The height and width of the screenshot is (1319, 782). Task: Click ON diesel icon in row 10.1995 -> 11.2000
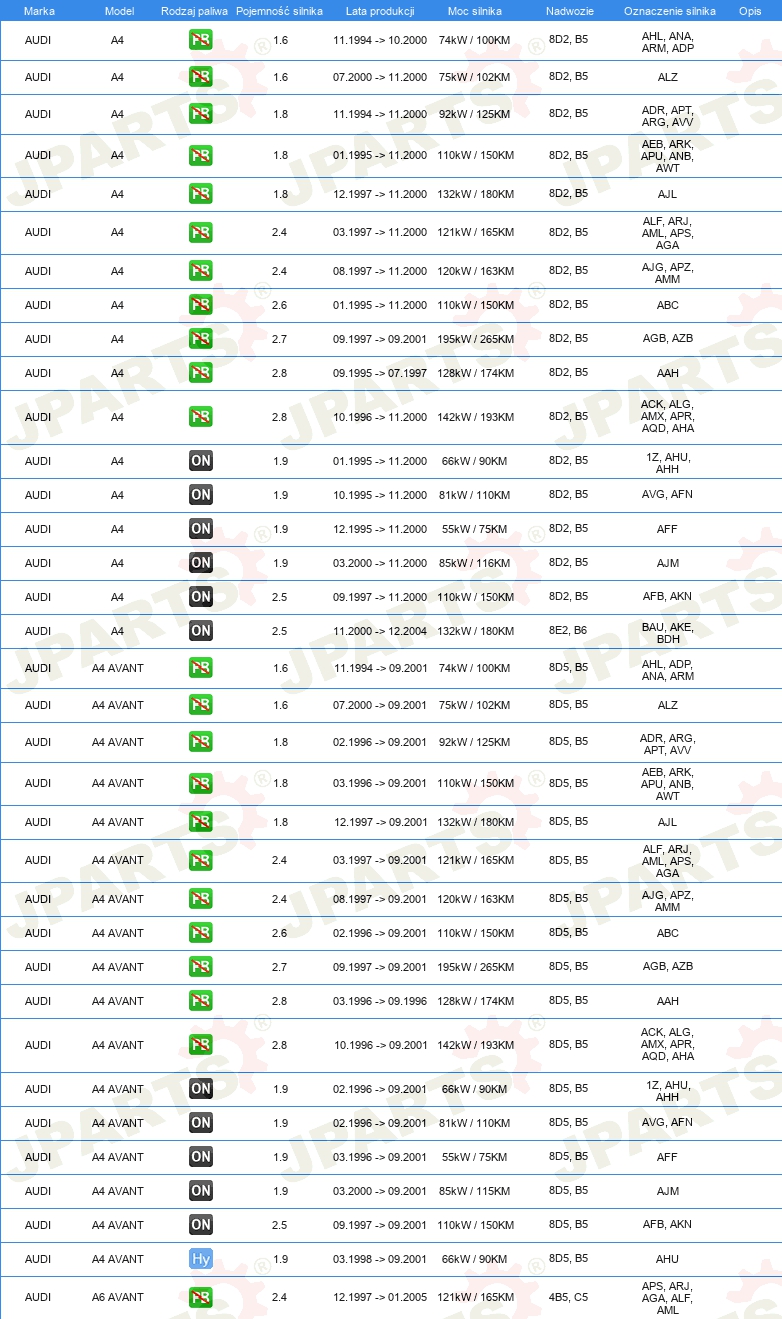tap(201, 495)
